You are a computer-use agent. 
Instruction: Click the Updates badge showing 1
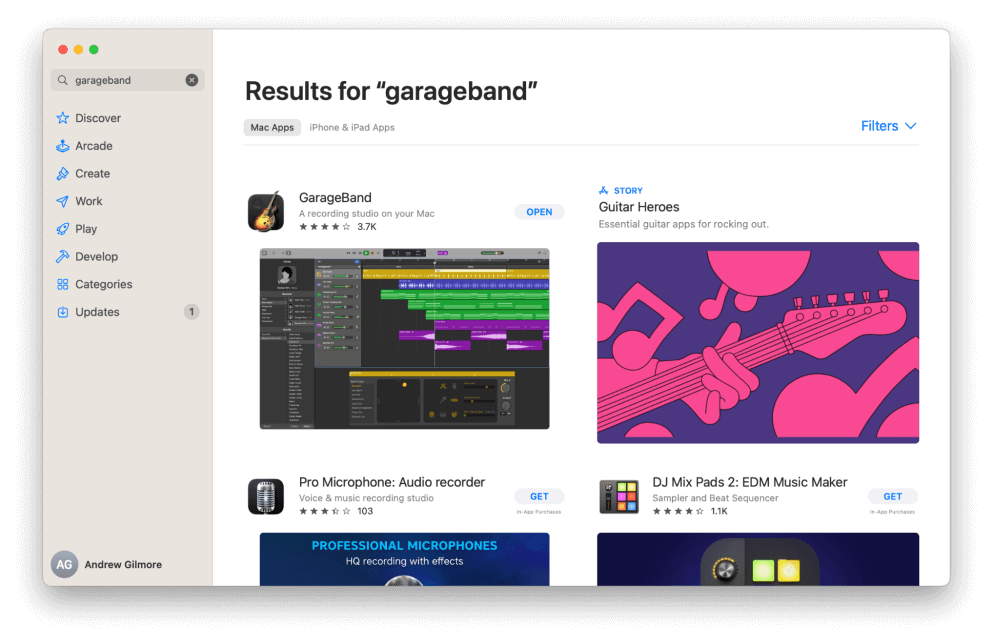pos(191,312)
